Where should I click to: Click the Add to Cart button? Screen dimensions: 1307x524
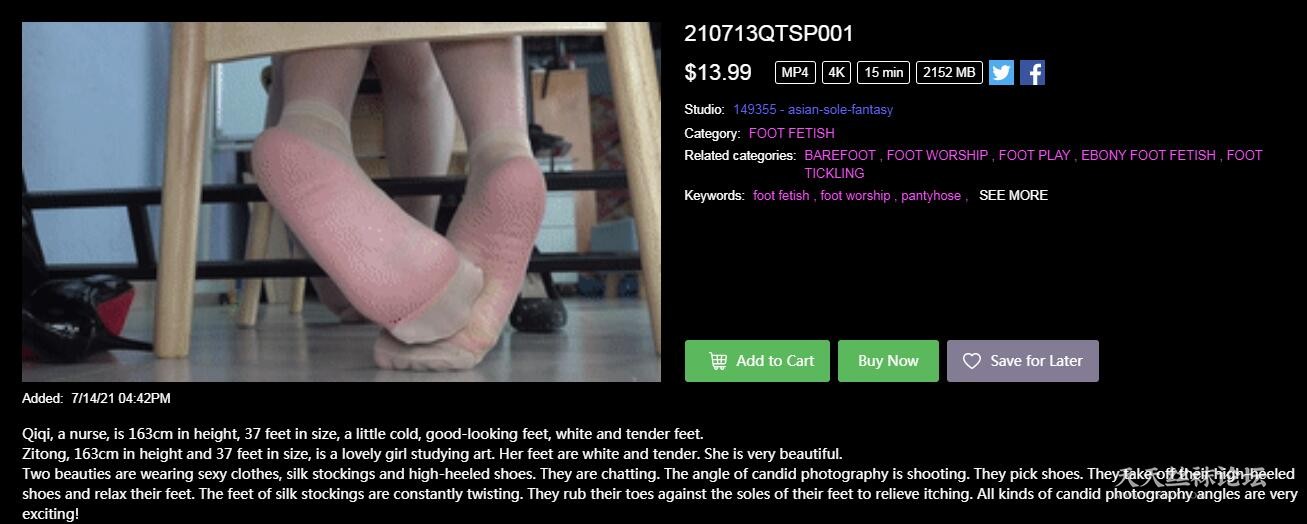pyautogui.click(x=757, y=361)
